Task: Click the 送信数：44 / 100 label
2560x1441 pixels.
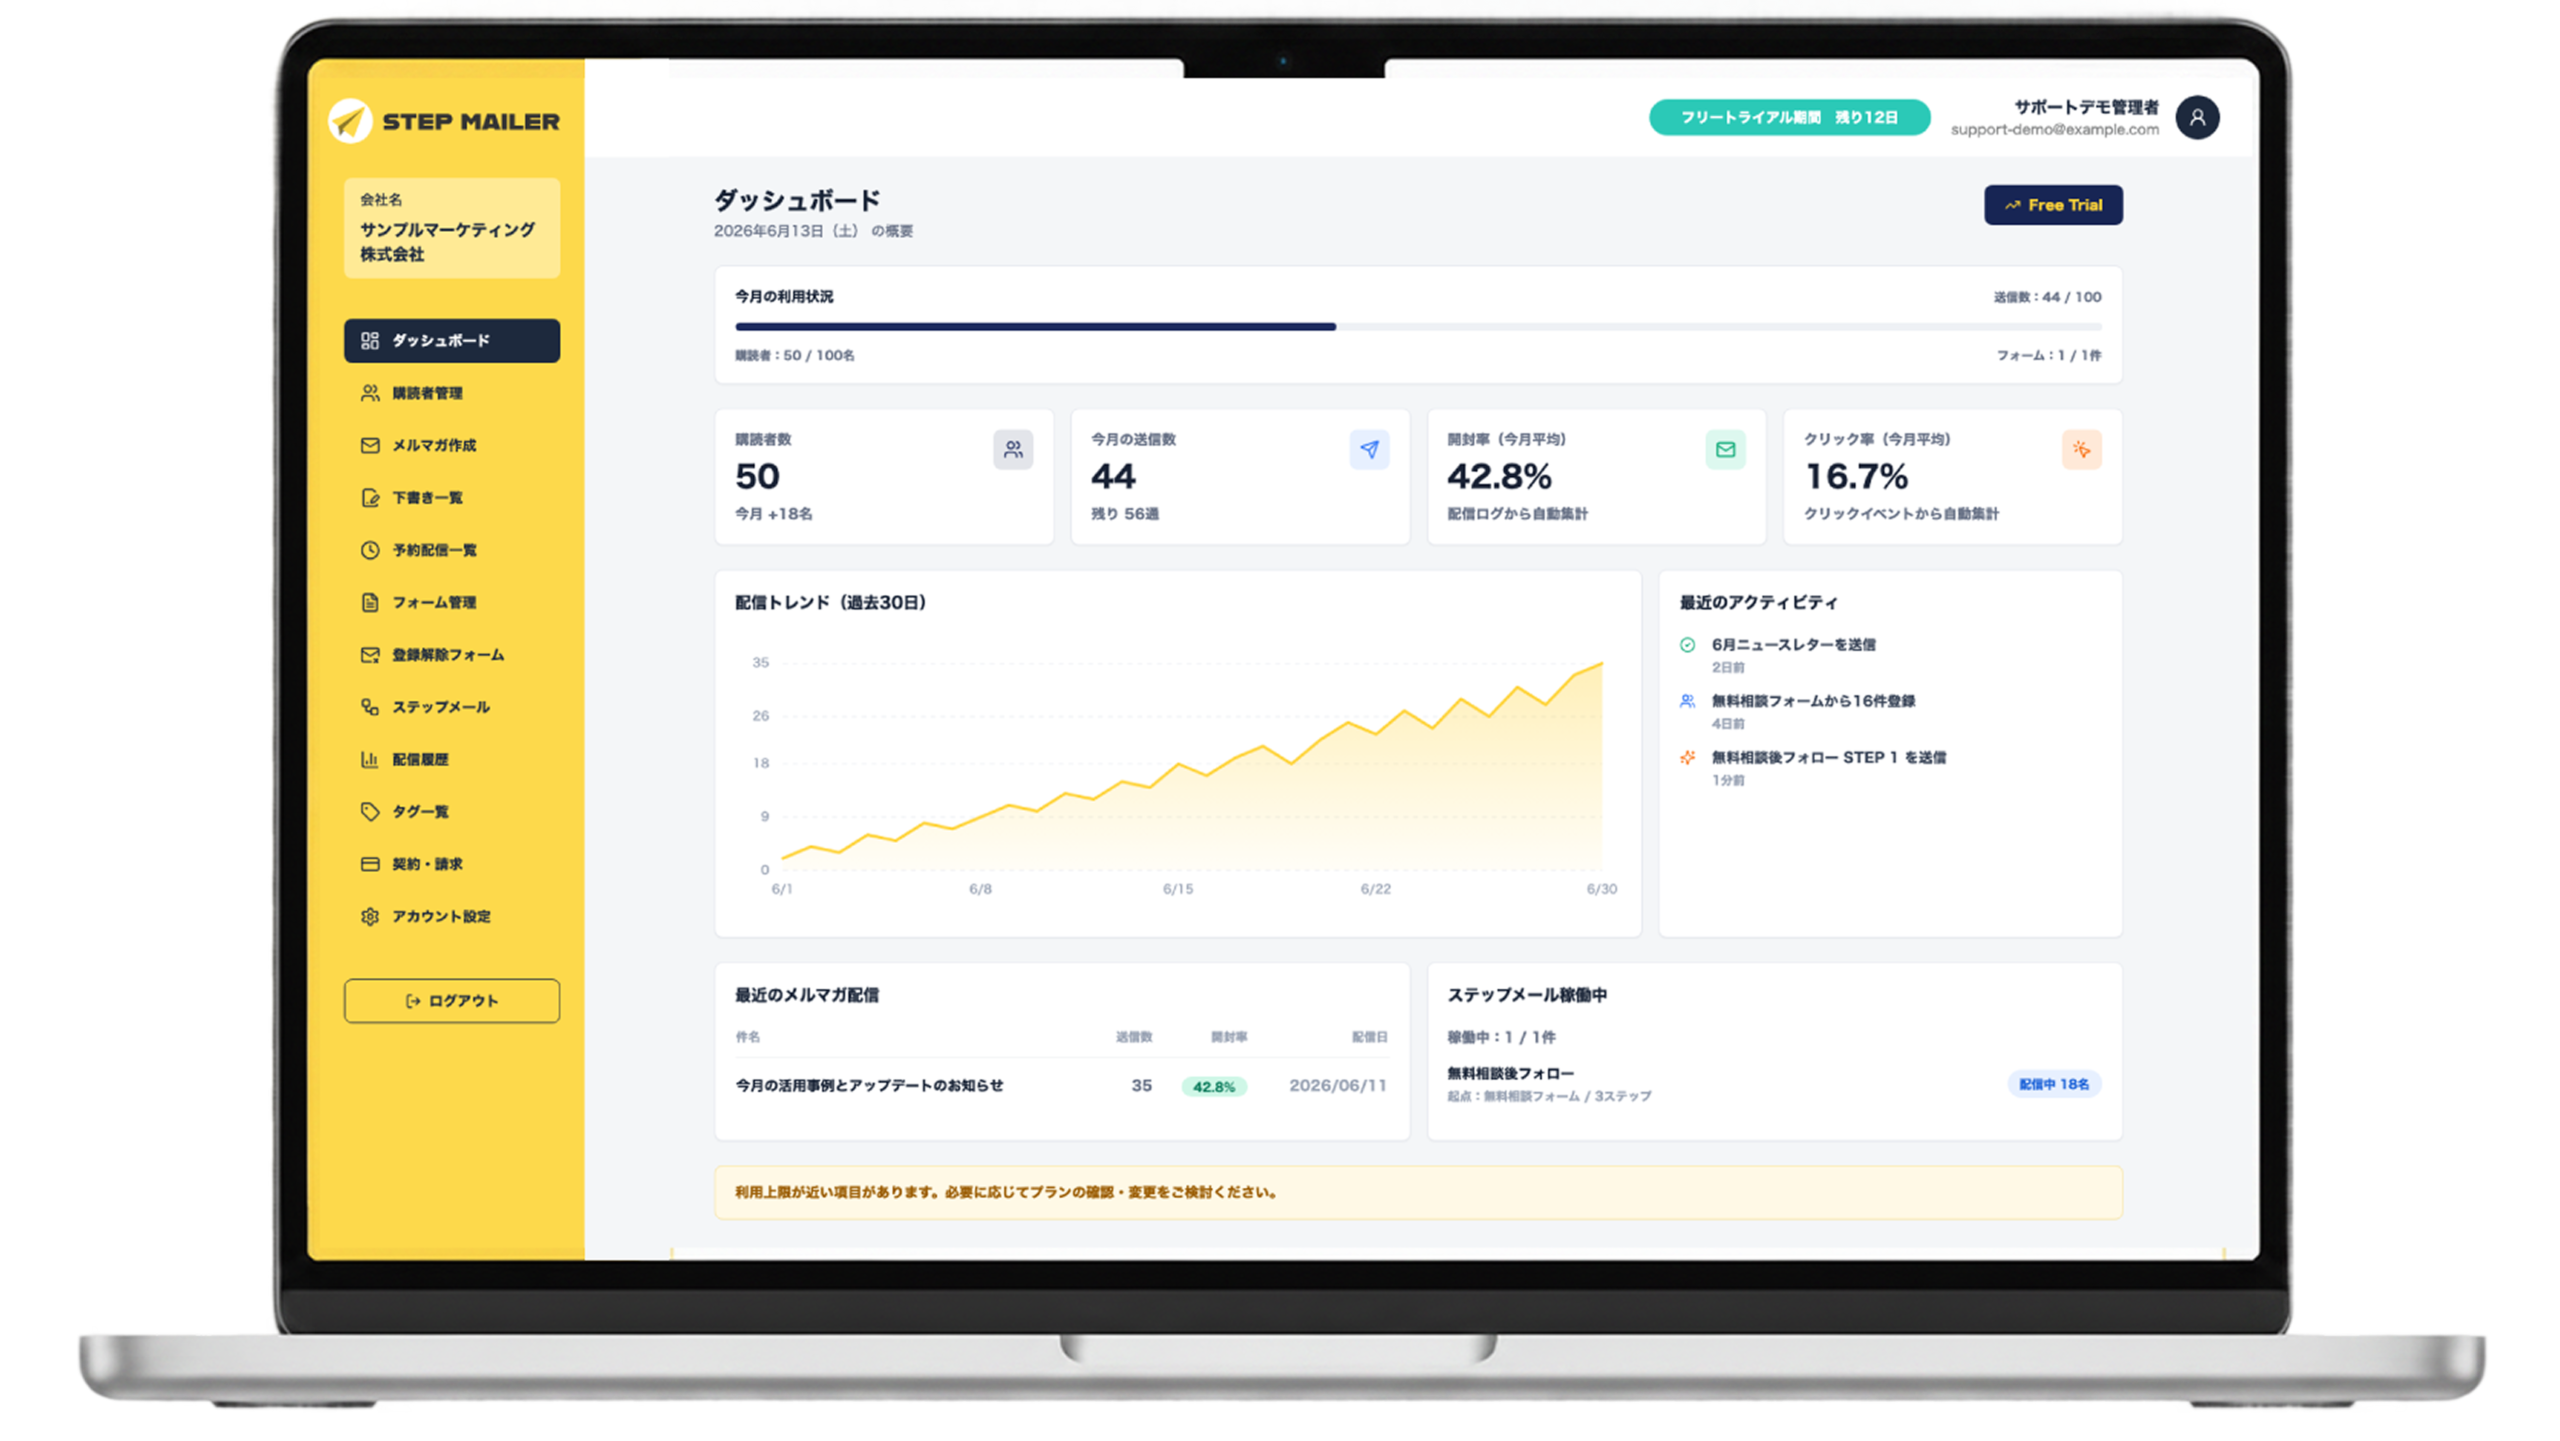Action: 2047,297
